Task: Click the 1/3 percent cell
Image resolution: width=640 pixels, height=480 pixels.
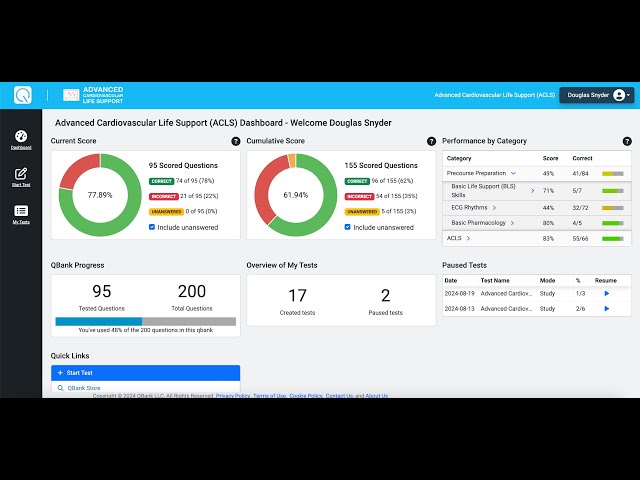Action: [x=580, y=293]
